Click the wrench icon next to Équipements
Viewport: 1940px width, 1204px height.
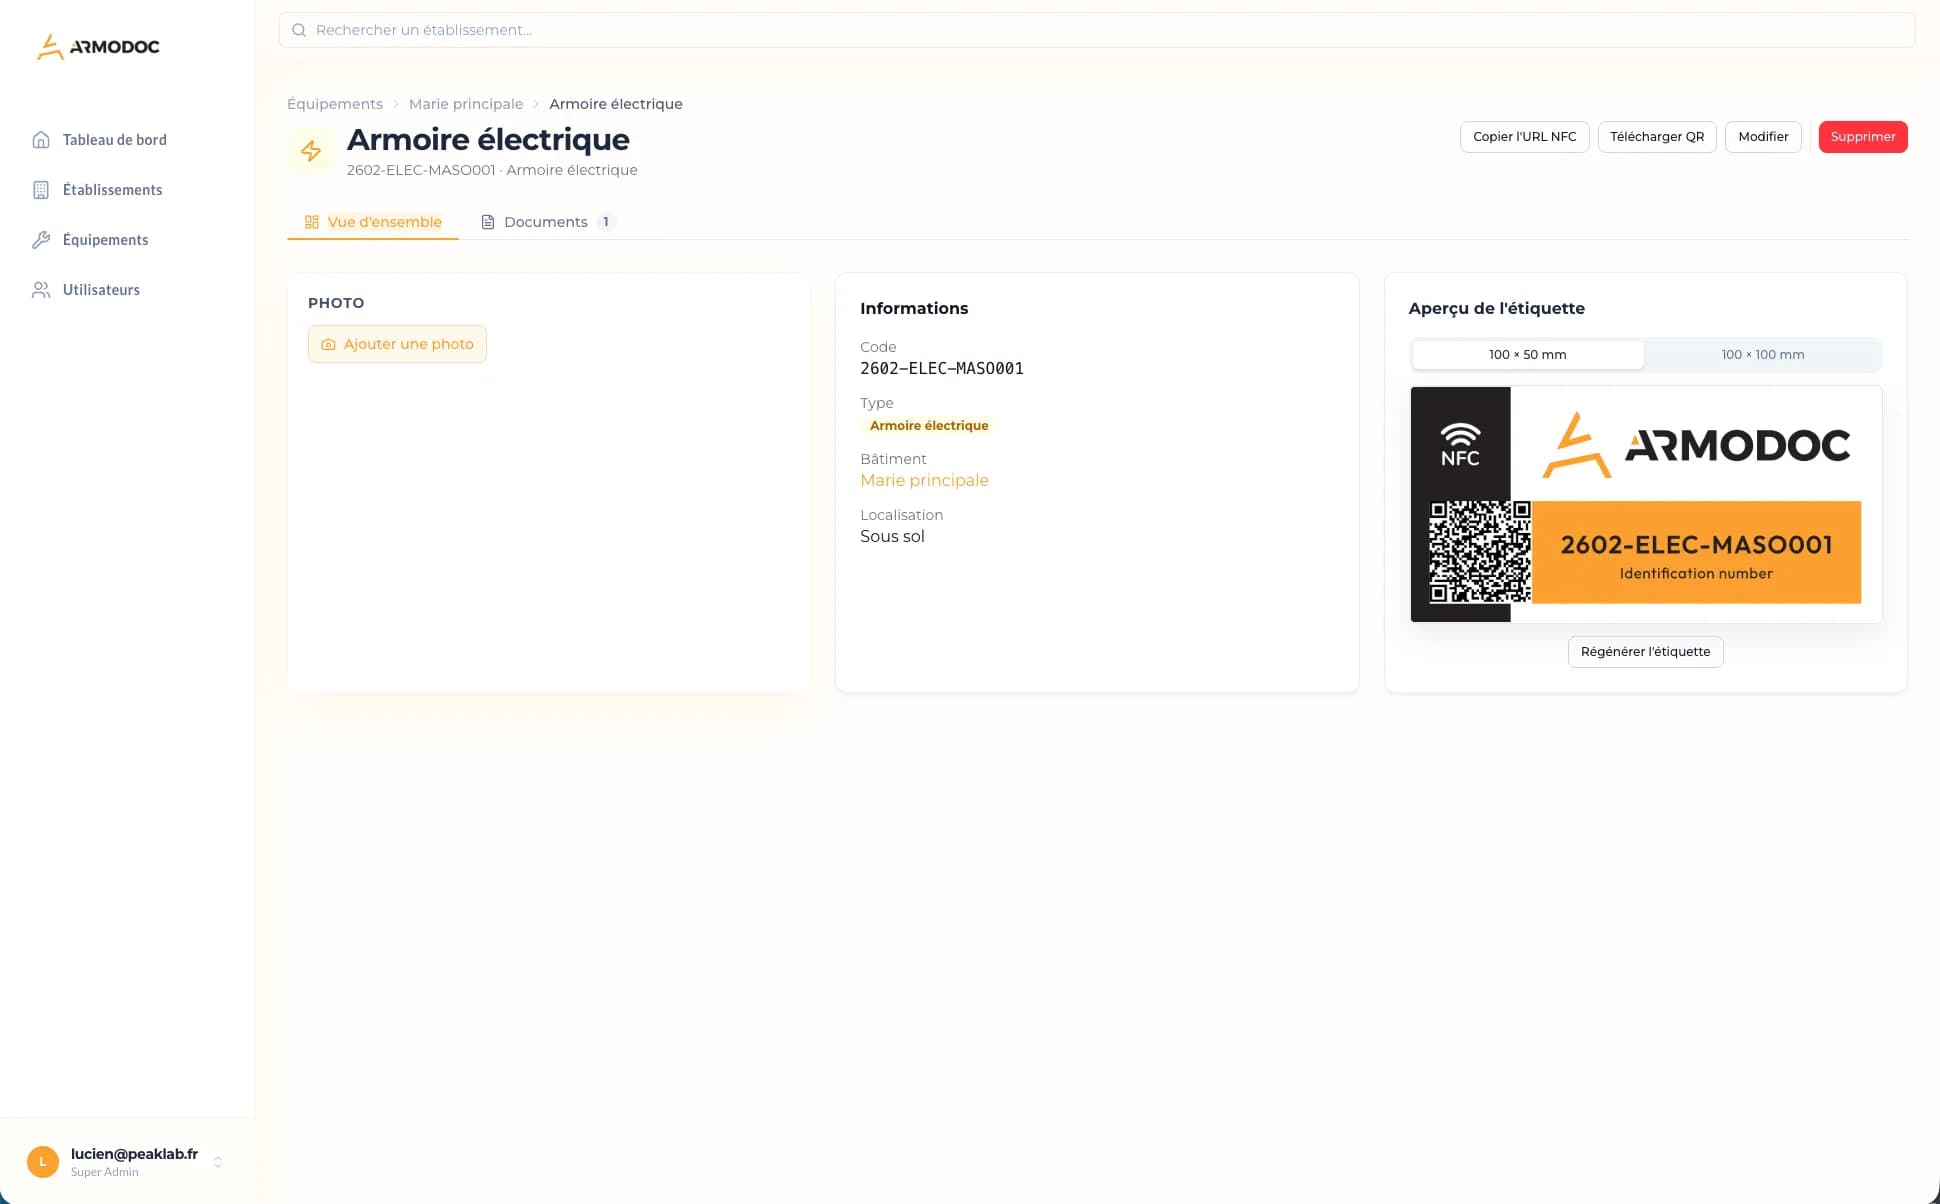(41, 240)
